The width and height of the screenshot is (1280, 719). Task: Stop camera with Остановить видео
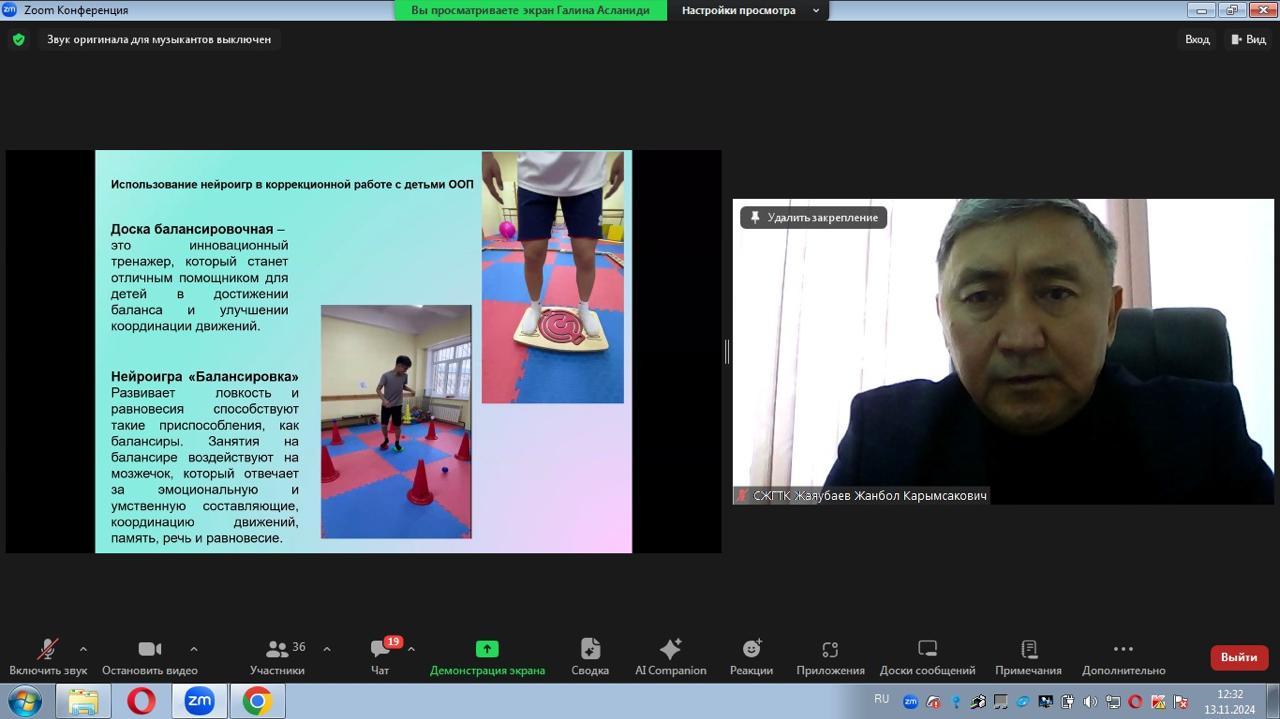(x=150, y=657)
